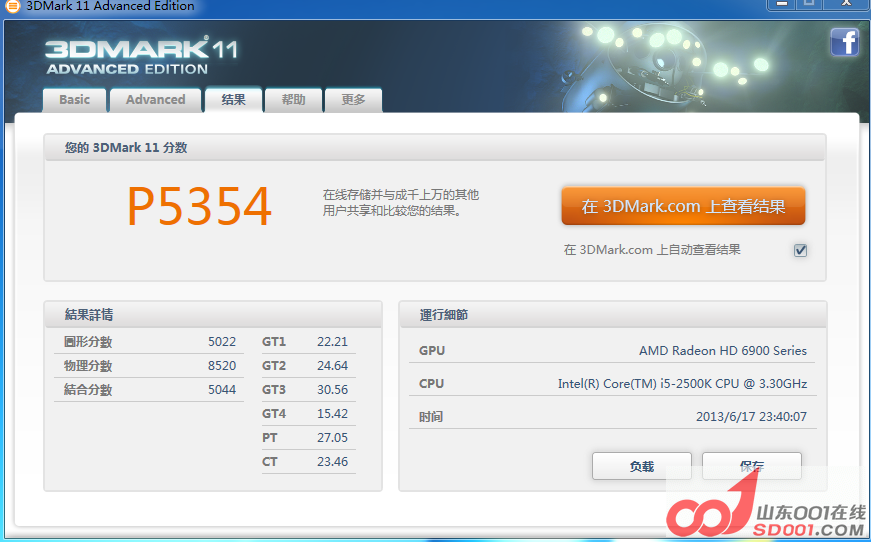This screenshot has height=542, width=871.
Task: Click the timestamp 2013/6/17 23:40:07
Action: (751, 416)
